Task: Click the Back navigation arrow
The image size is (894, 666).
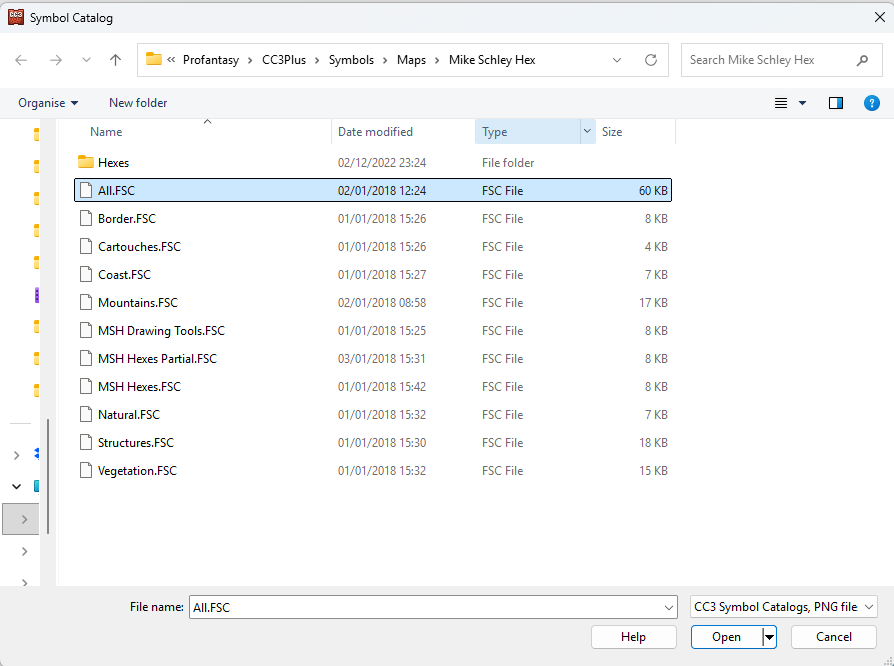Action: (22, 60)
